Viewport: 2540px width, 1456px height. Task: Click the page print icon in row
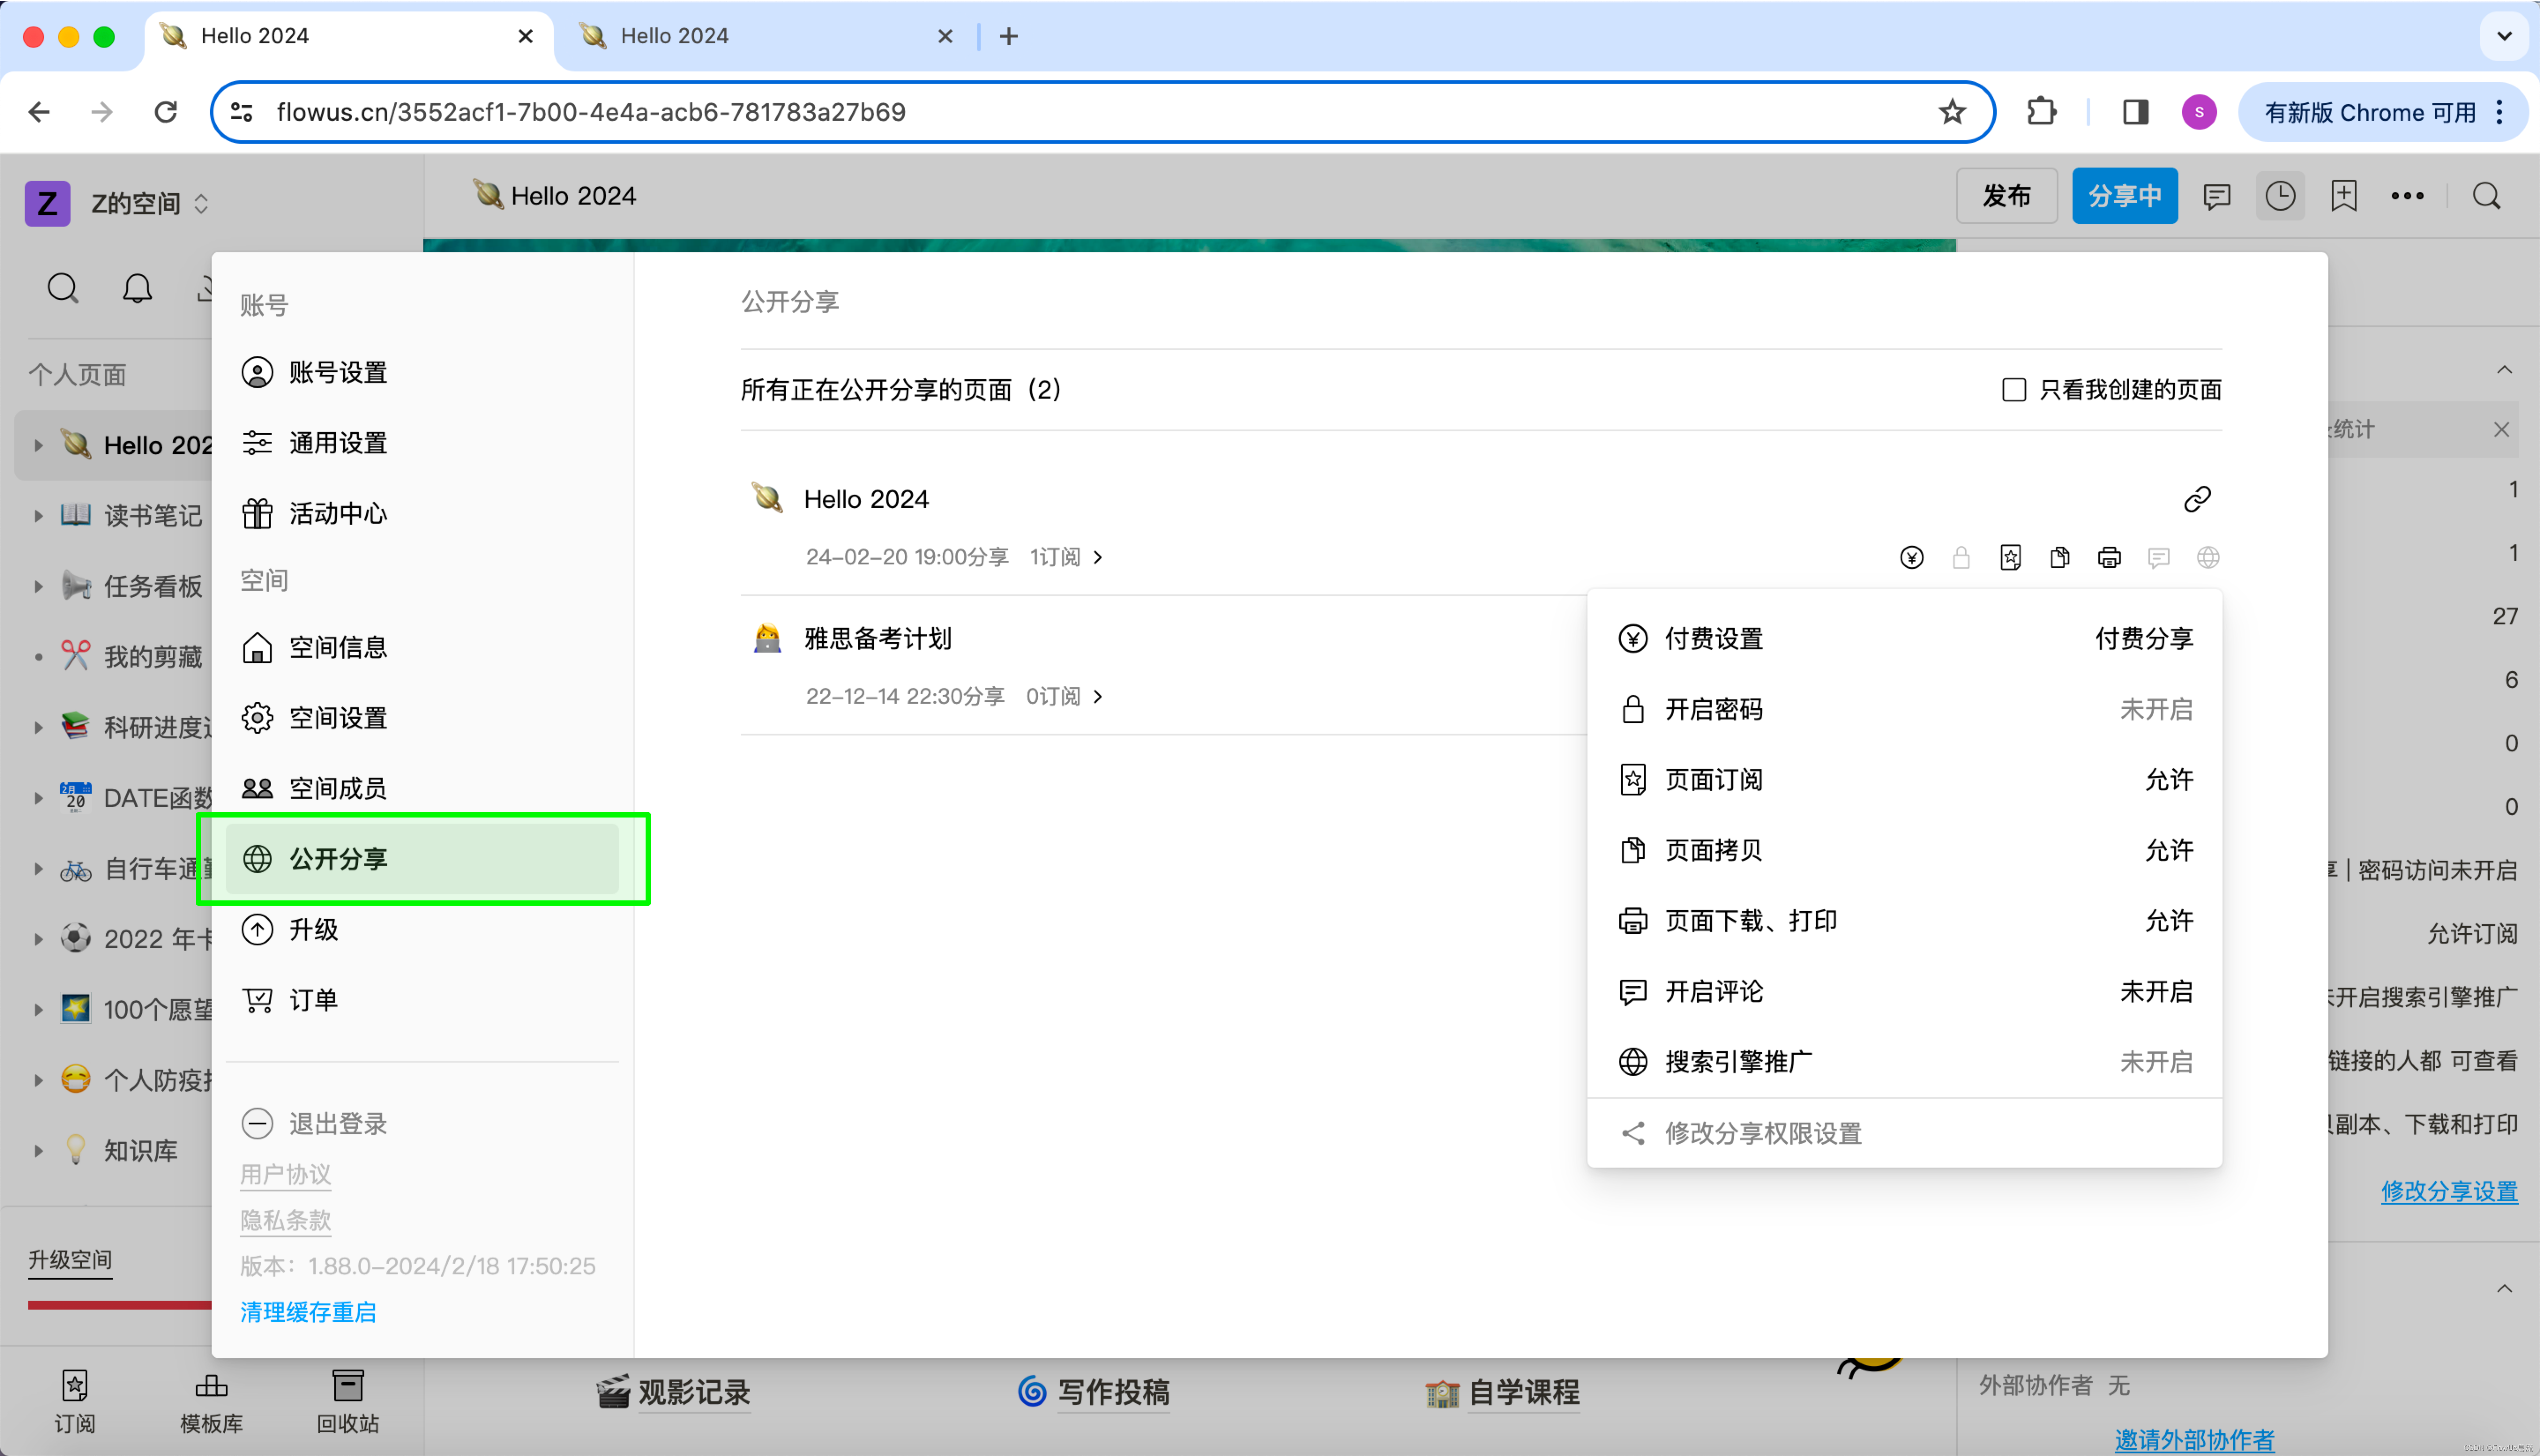[2109, 557]
